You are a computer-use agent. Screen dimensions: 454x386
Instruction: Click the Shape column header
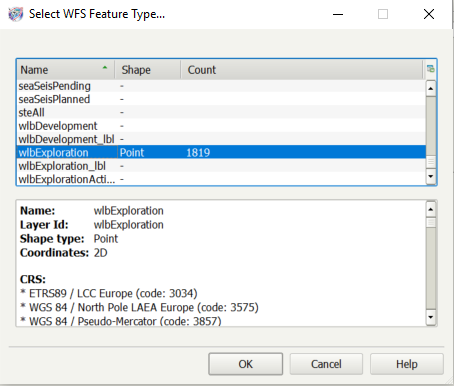pos(148,70)
